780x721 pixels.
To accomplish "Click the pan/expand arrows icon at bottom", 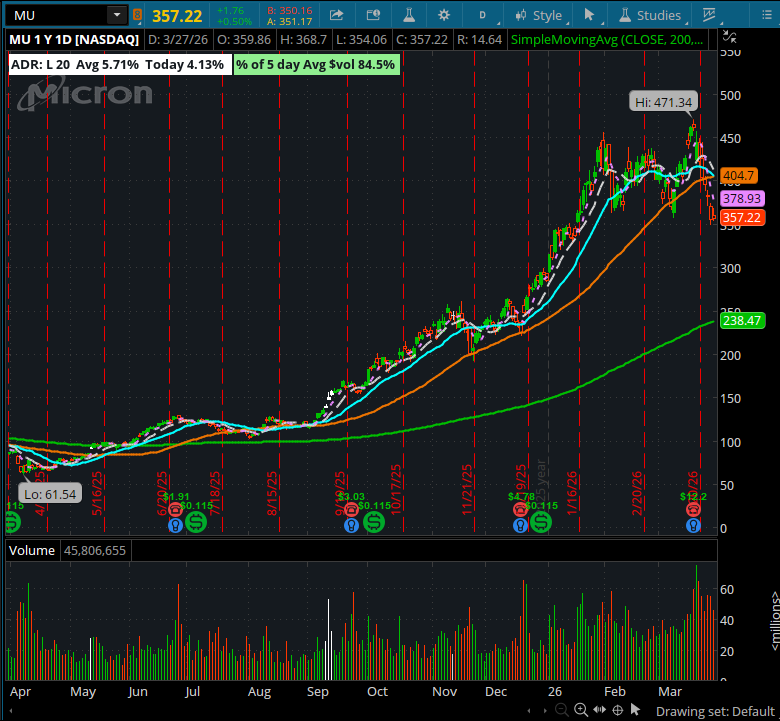I will 599,710.
